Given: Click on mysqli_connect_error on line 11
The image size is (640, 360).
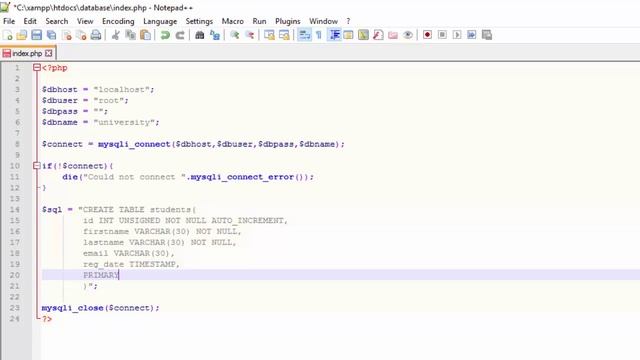Looking at the screenshot, I should coord(242,177).
